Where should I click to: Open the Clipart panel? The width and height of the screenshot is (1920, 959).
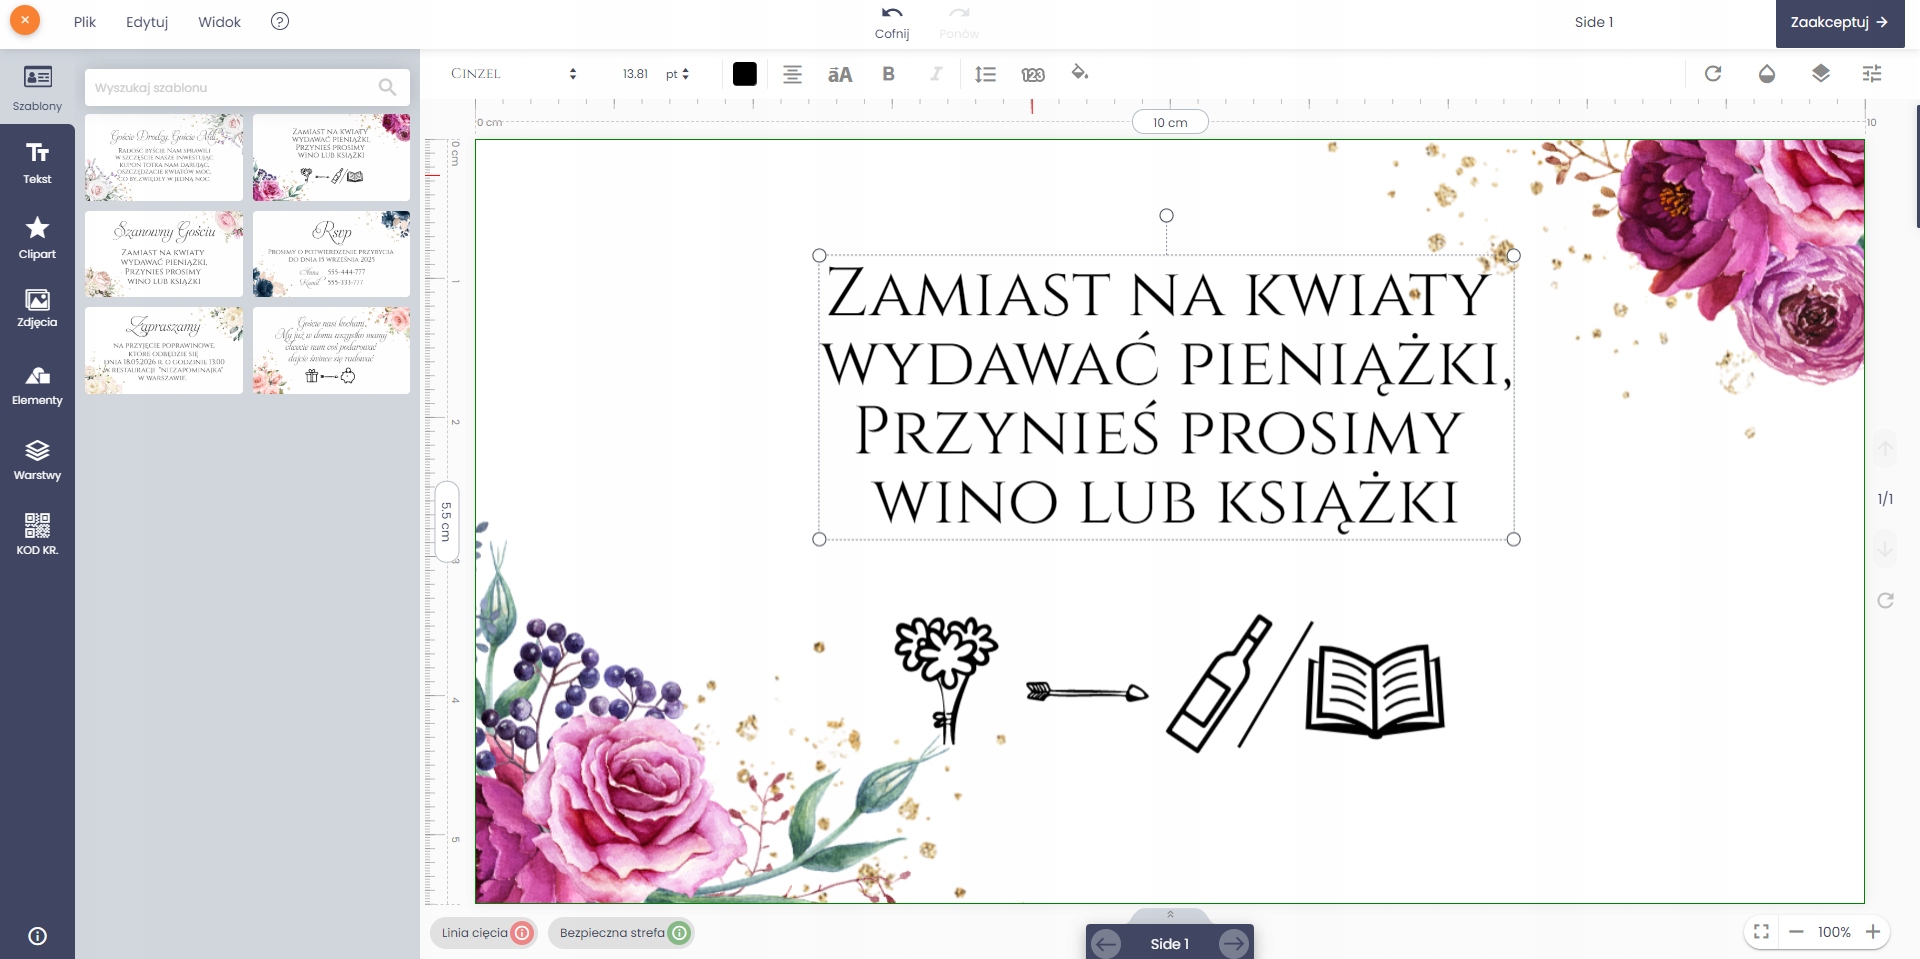click(x=37, y=237)
